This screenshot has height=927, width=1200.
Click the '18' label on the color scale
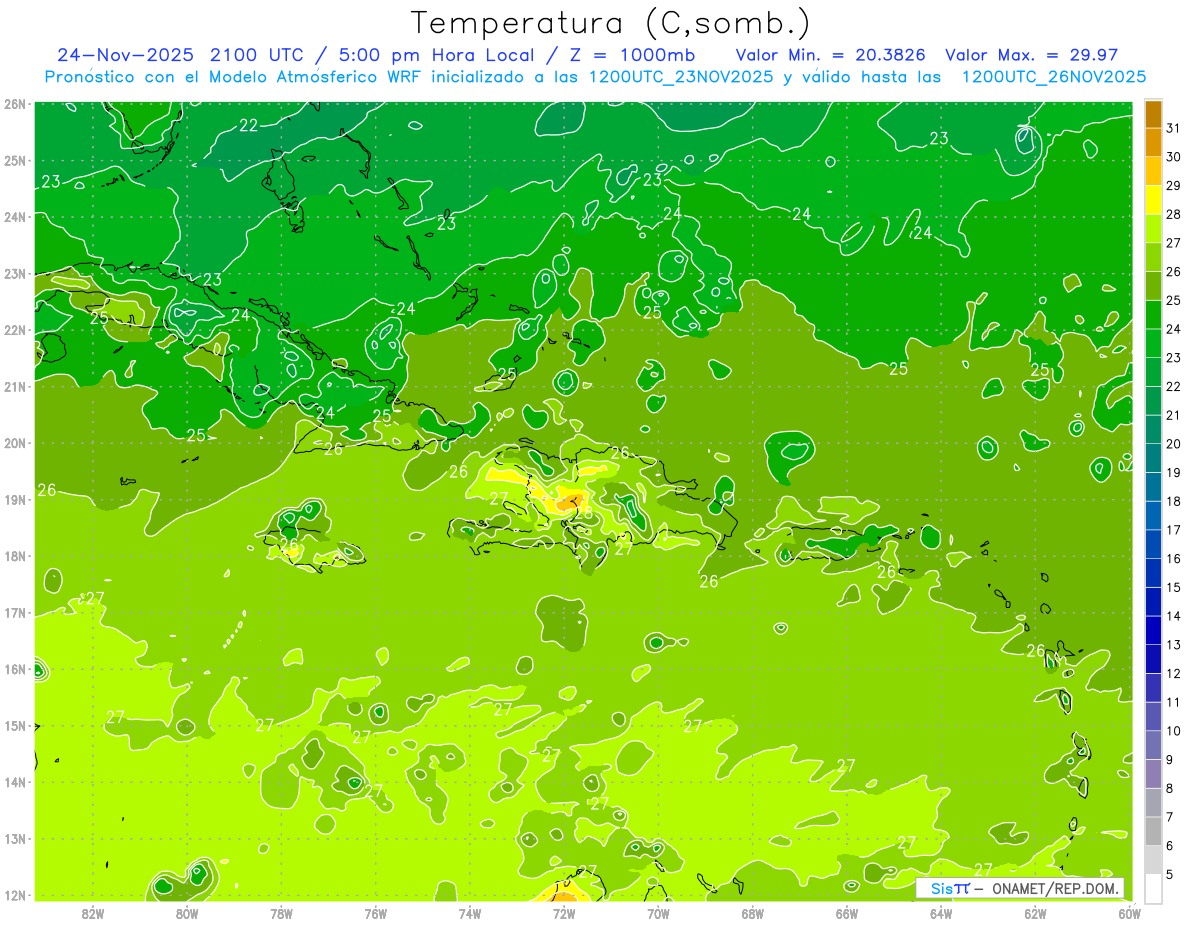click(1174, 501)
